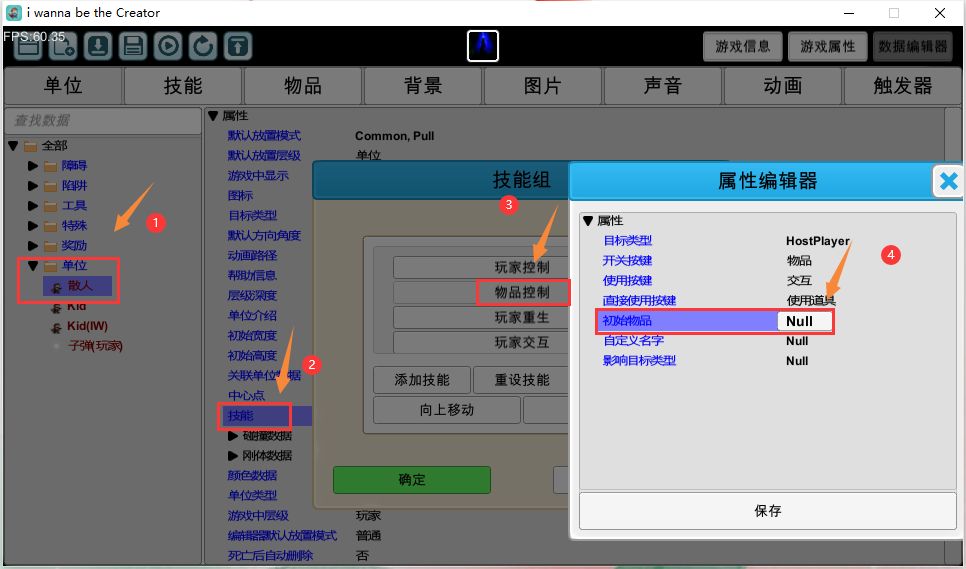The image size is (966, 569).
Task: Click the 图标 property
Action: click(240, 196)
